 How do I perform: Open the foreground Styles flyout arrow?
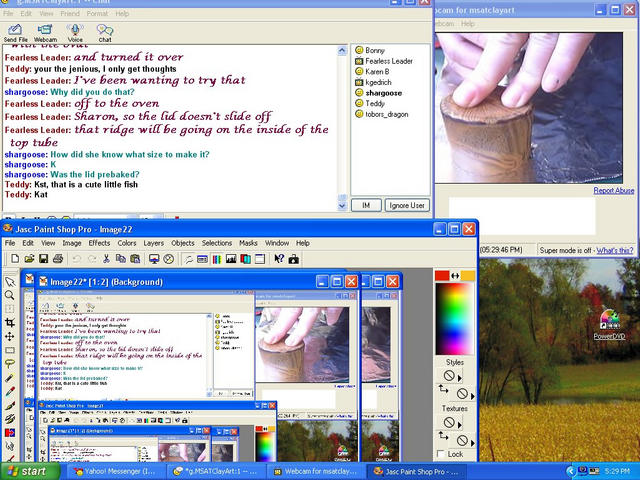pos(460,378)
